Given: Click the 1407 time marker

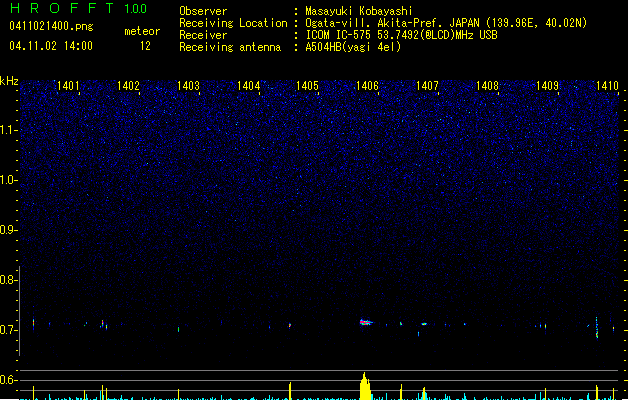Looking at the screenshot, I should pos(427,86).
